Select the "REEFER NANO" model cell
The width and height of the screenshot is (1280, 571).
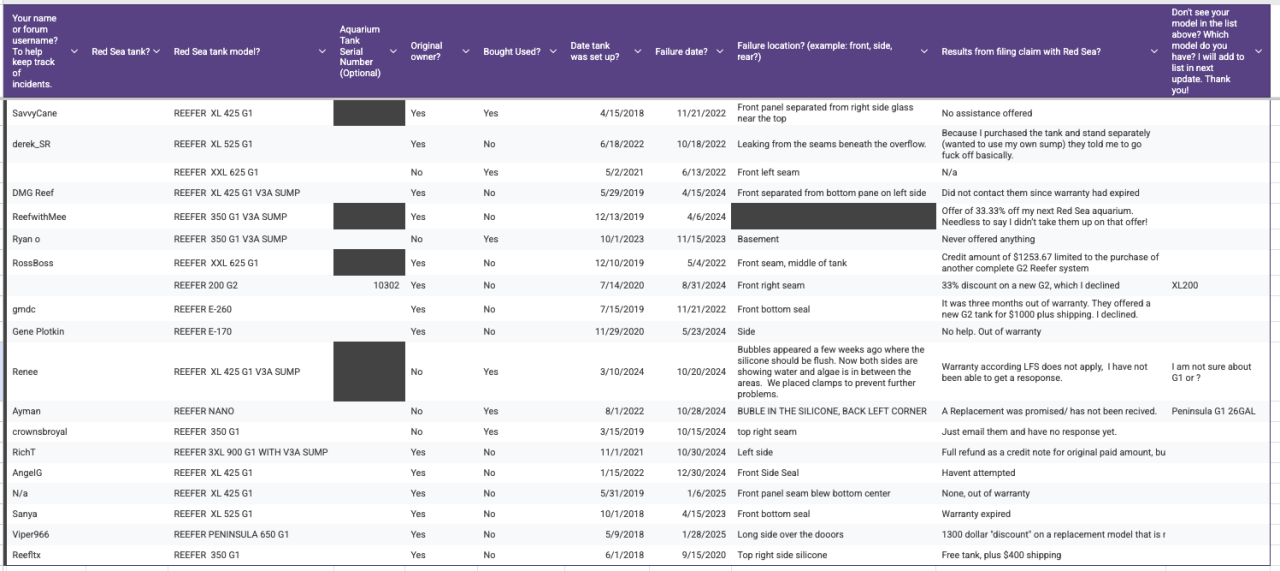pyautogui.click(x=250, y=411)
